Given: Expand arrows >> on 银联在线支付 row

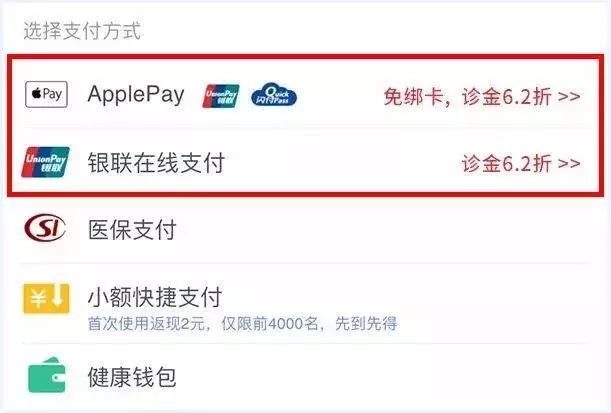Looking at the screenshot, I should click(569, 163).
